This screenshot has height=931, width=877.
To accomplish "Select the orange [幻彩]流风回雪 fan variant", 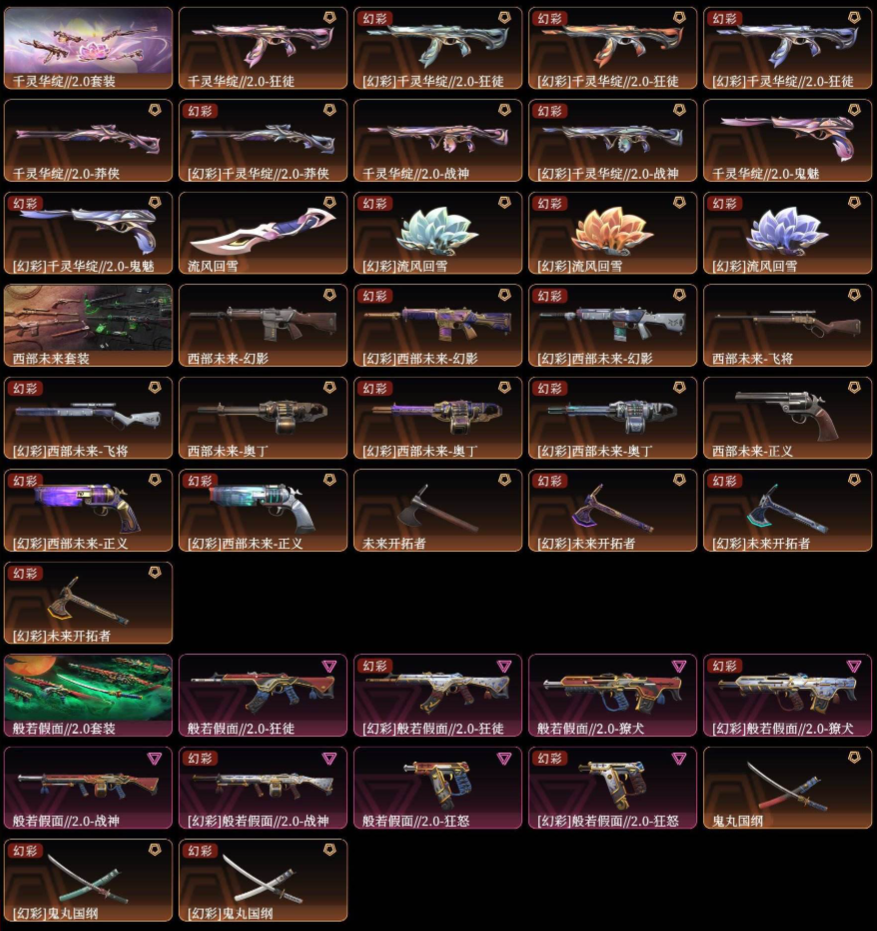I will (613, 233).
